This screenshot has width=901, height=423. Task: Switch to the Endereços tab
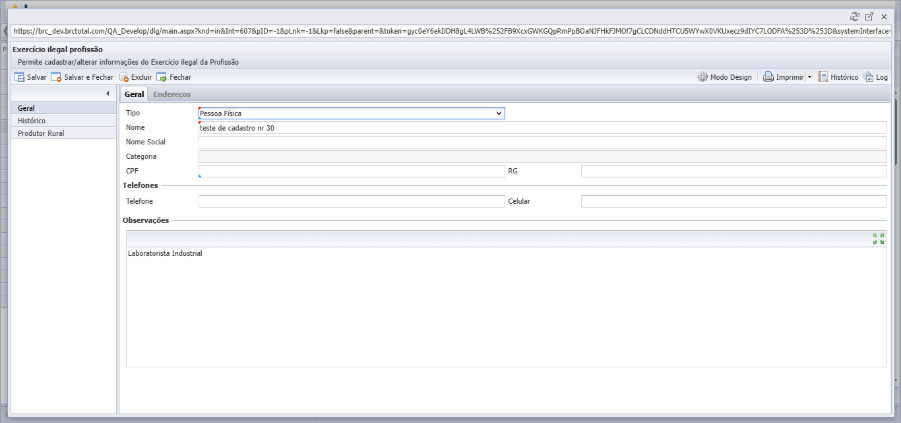click(172, 94)
